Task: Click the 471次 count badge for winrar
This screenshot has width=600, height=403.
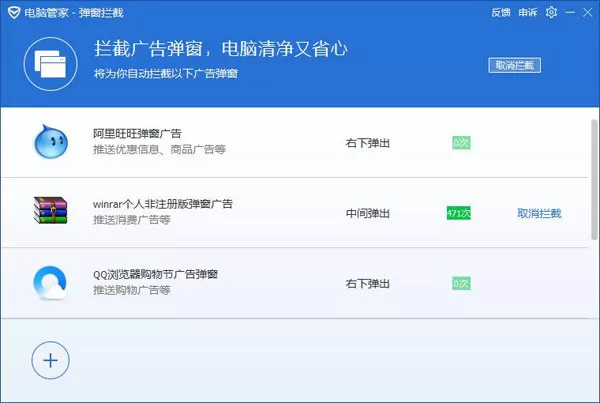Action: 458,213
